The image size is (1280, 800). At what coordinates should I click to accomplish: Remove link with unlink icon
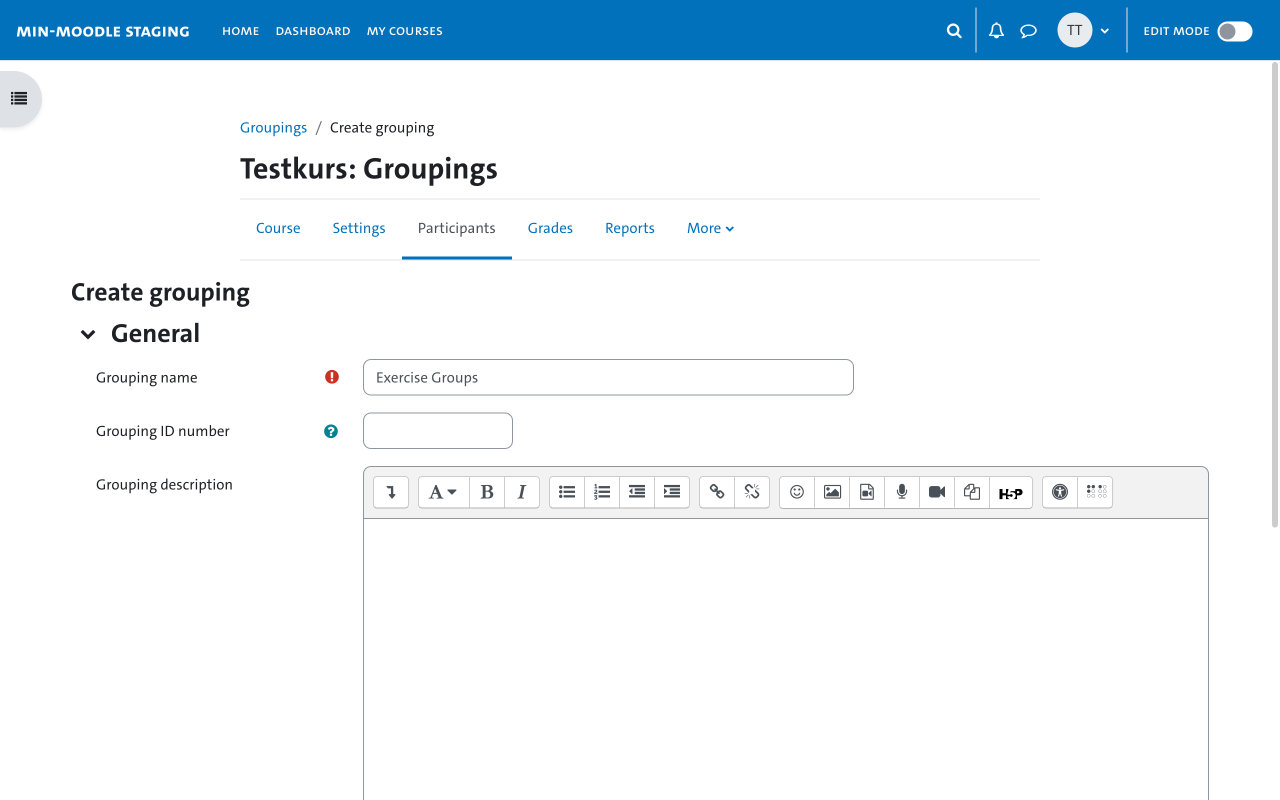coord(752,492)
